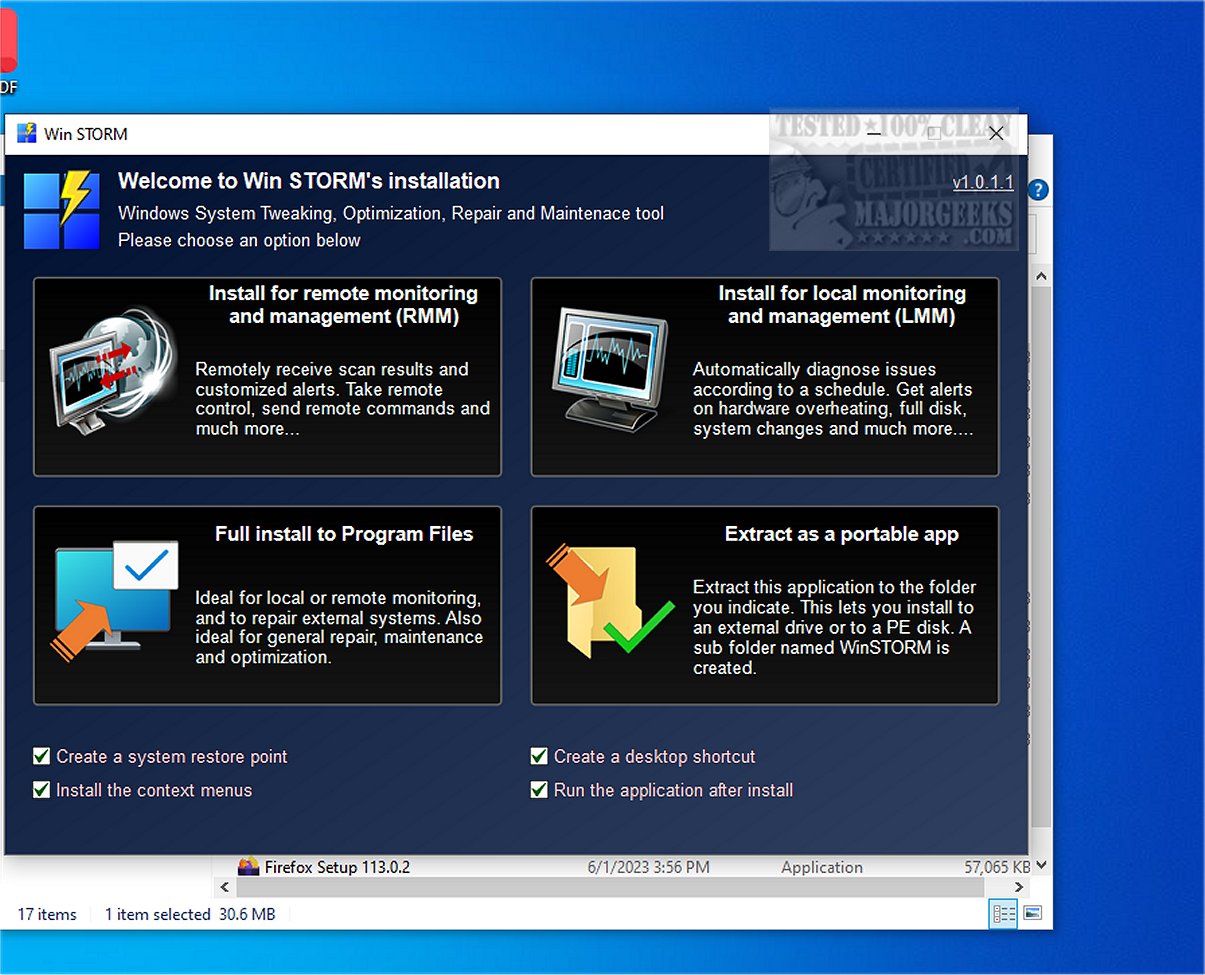Maximize the Win STORM installer window
The height and width of the screenshot is (975, 1205).
(x=933, y=133)
